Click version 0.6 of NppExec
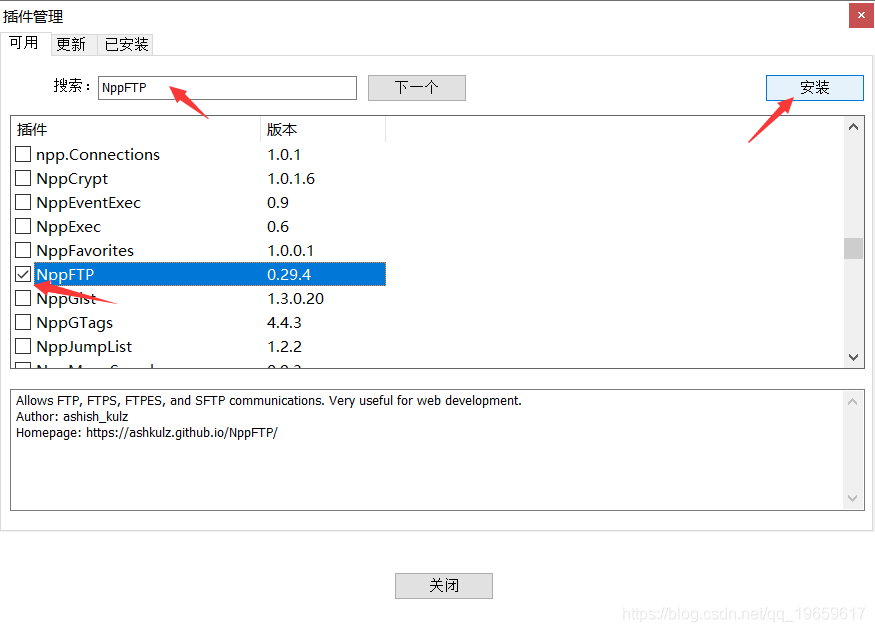This screenshot has width=875, height=632. click(277, 226)
